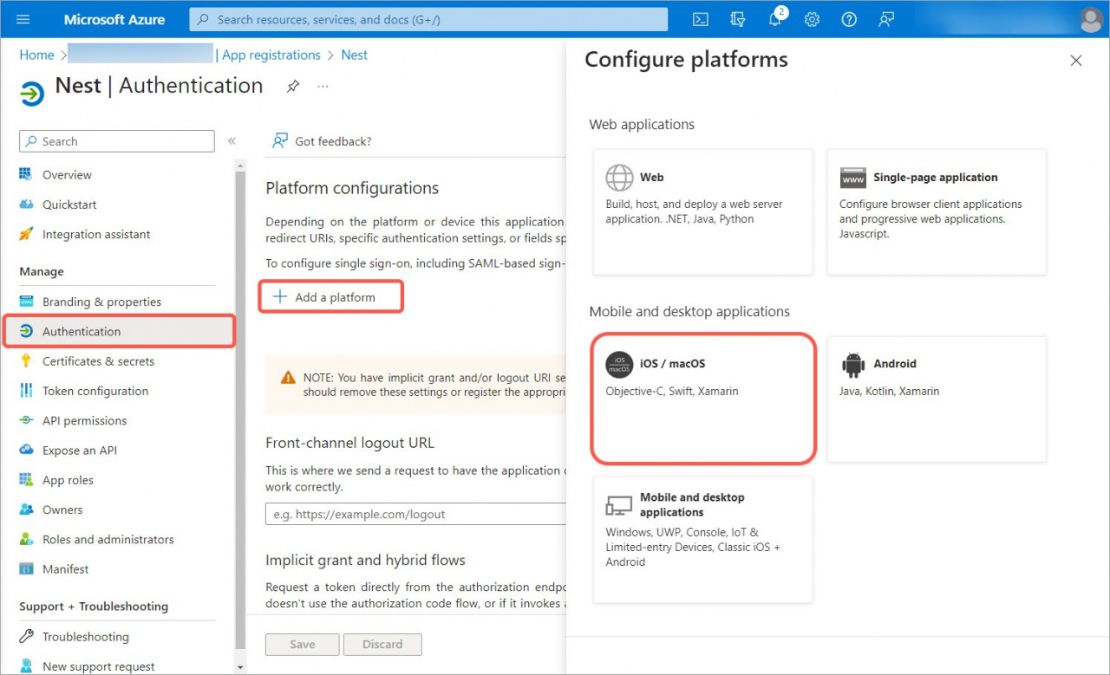Go to Home in the breadcrumb
The width and height of the screenshot is (1110, 675).
(x=37, y=55)
